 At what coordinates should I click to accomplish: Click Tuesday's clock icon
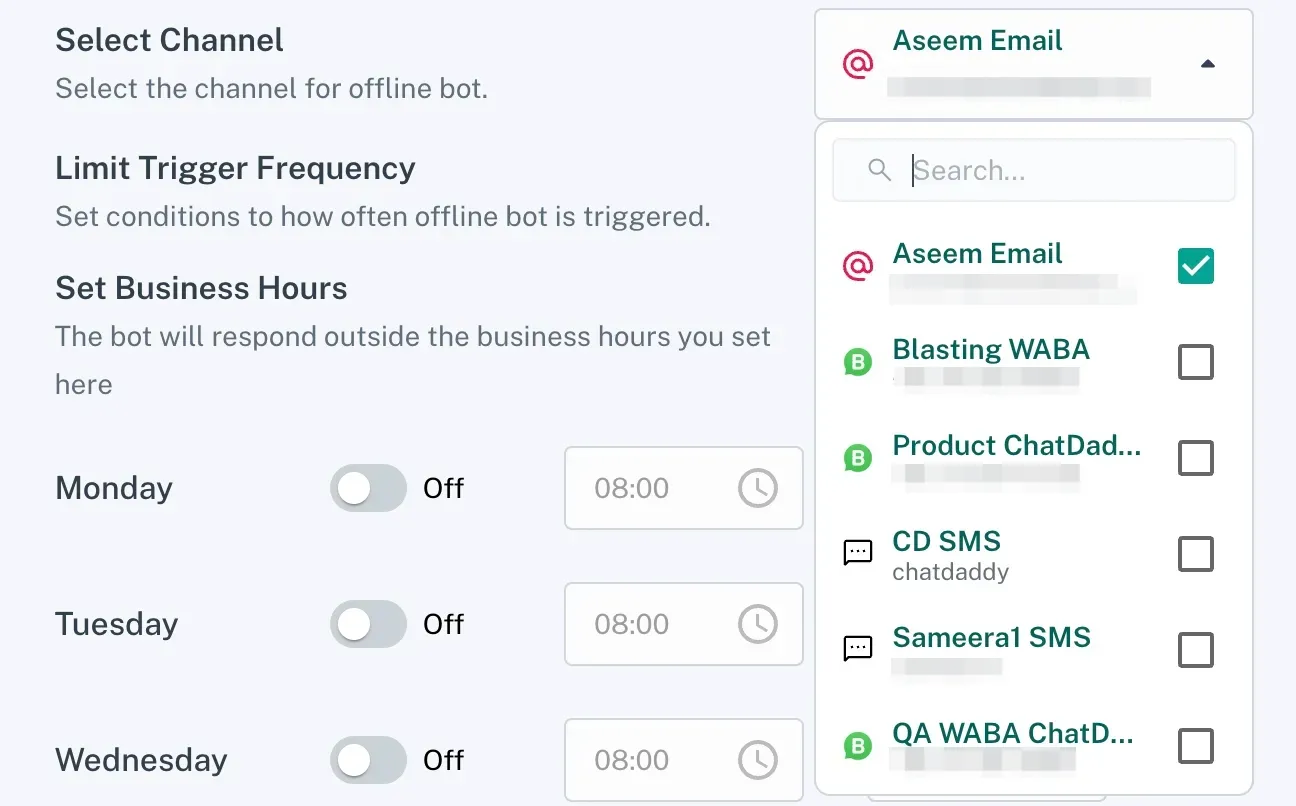pyautogui.click(x=757, y=624)
